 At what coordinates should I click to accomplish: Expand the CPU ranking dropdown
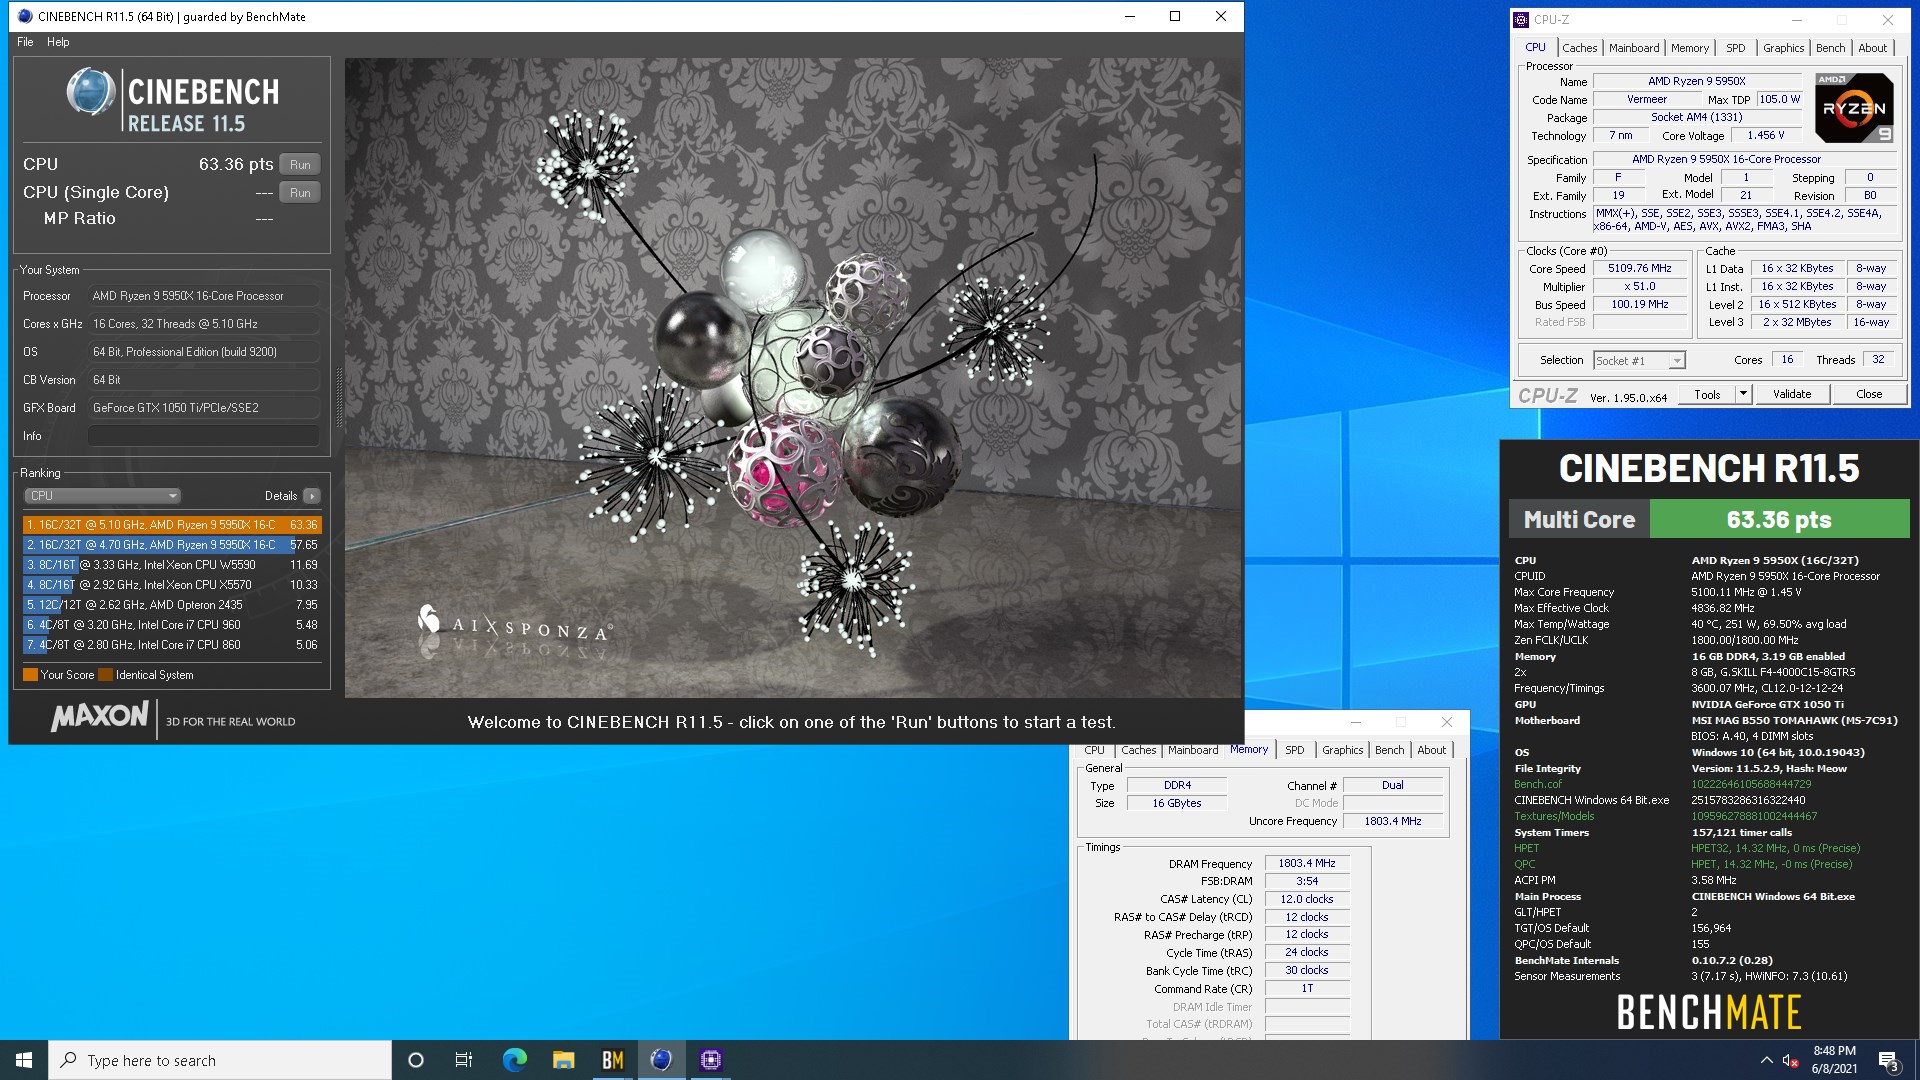pos(102,496)
